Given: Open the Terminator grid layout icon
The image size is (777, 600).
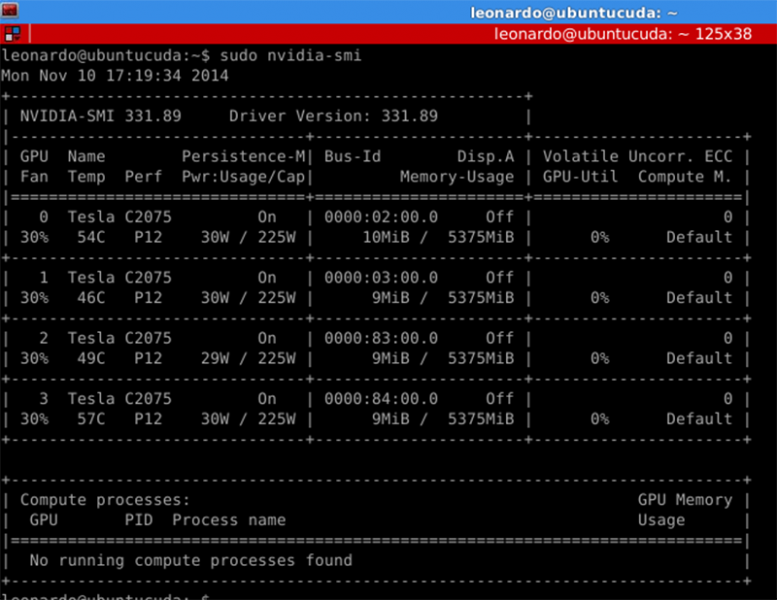Looking at the screenshot, I should (12, 34).
